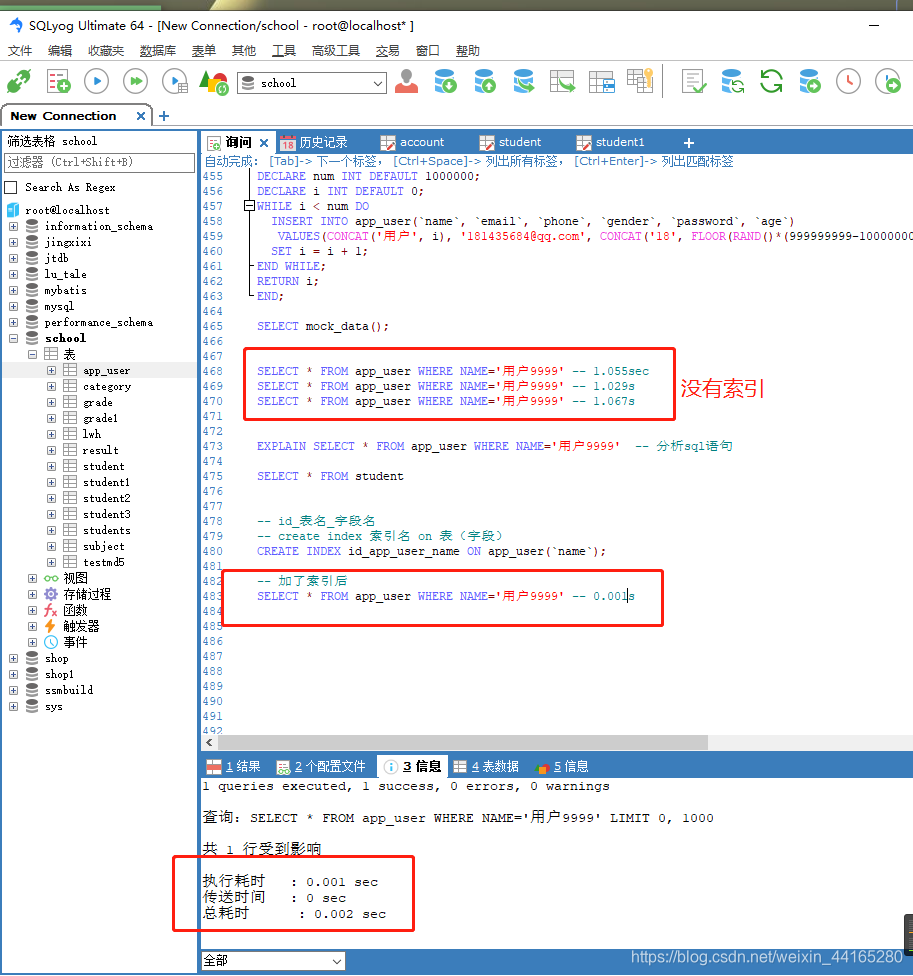This screenshot has height=976, width=913.
Task: Click the database run arrow icon
Action: [x=810, y=82]
